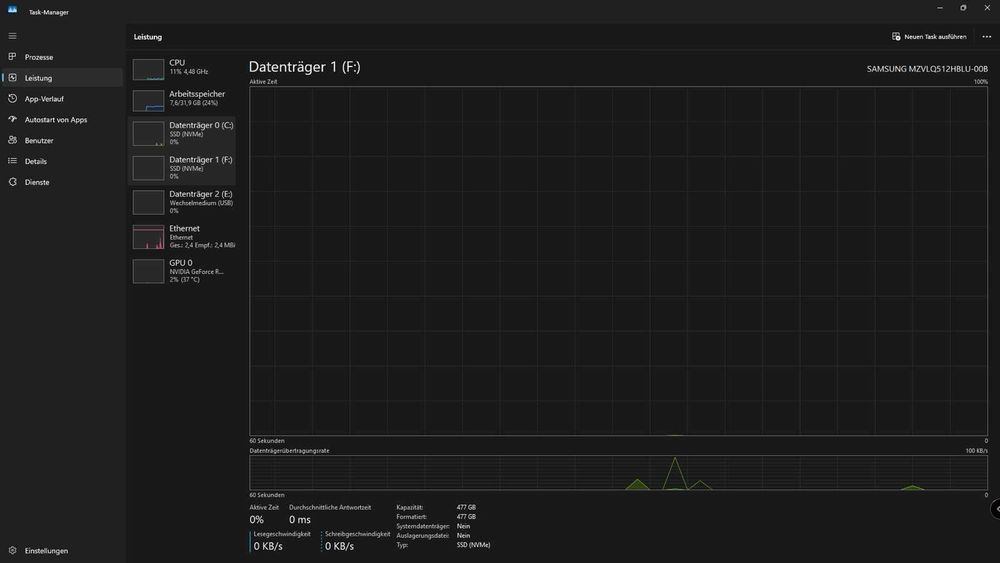Click the App-Verlauf history icon

[12, 99]
